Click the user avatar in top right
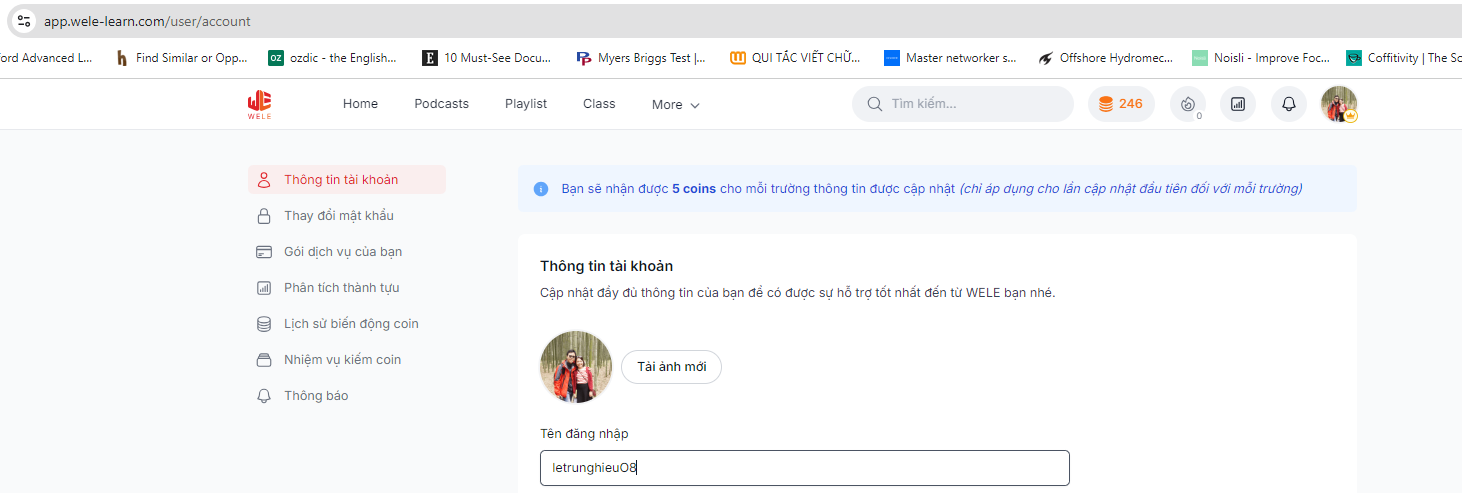Screen dimensions: 1462x493 (1338, 104)
